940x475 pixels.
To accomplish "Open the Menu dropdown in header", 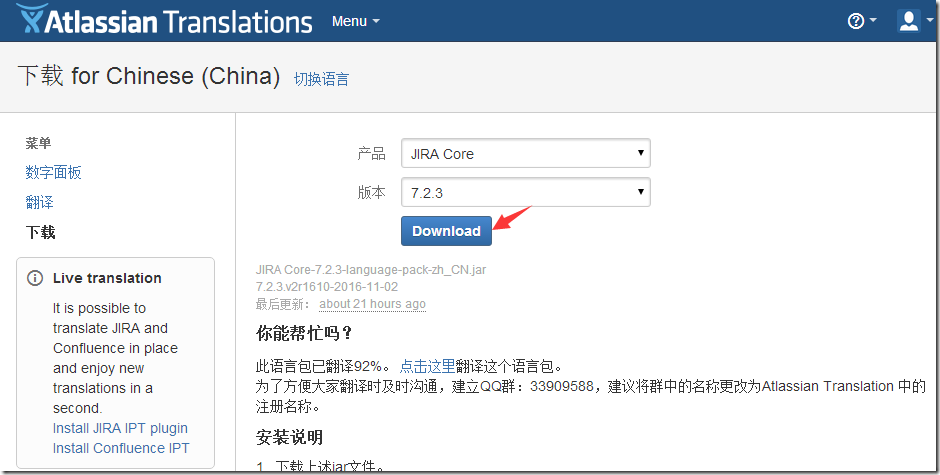I will pos(355,21).
